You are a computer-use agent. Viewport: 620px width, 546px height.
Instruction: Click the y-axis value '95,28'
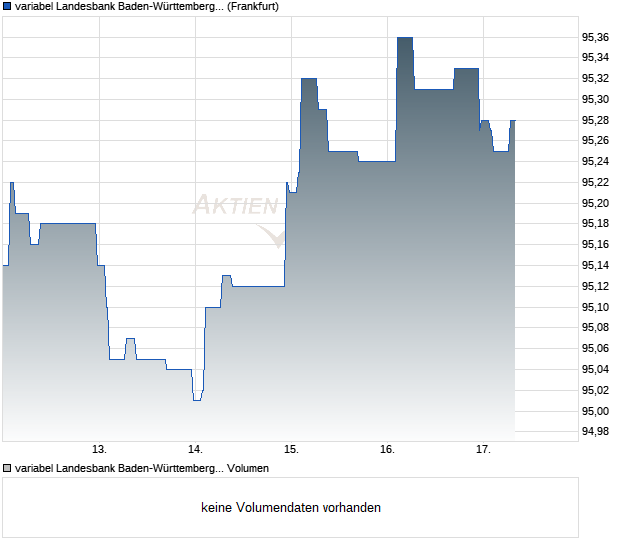595,120
